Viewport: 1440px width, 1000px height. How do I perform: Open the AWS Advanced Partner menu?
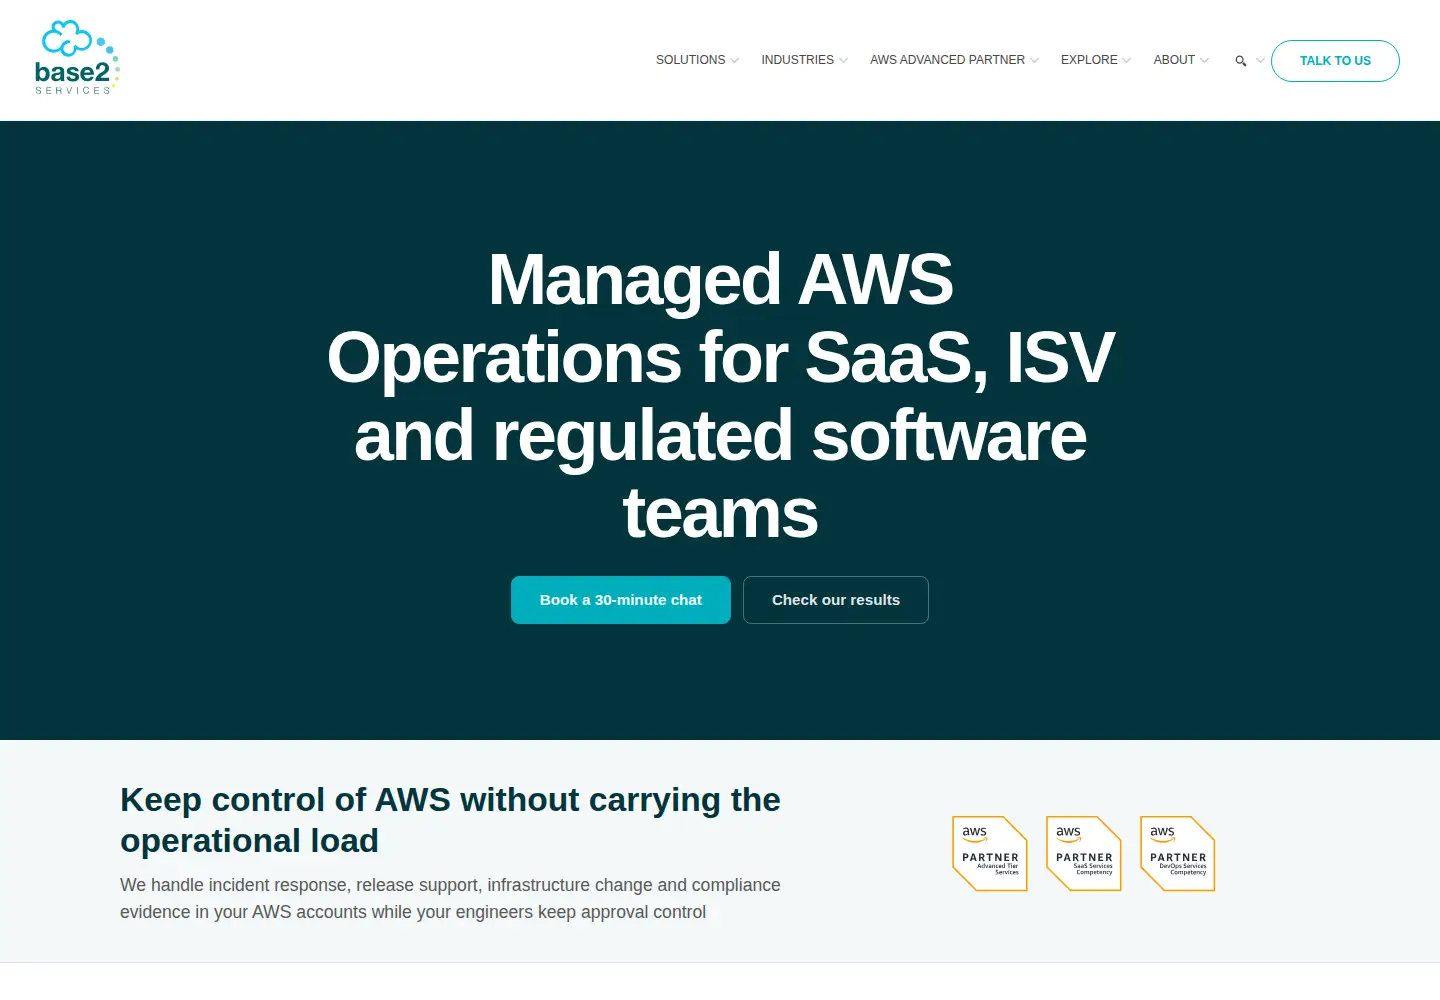tap(947, 60)
